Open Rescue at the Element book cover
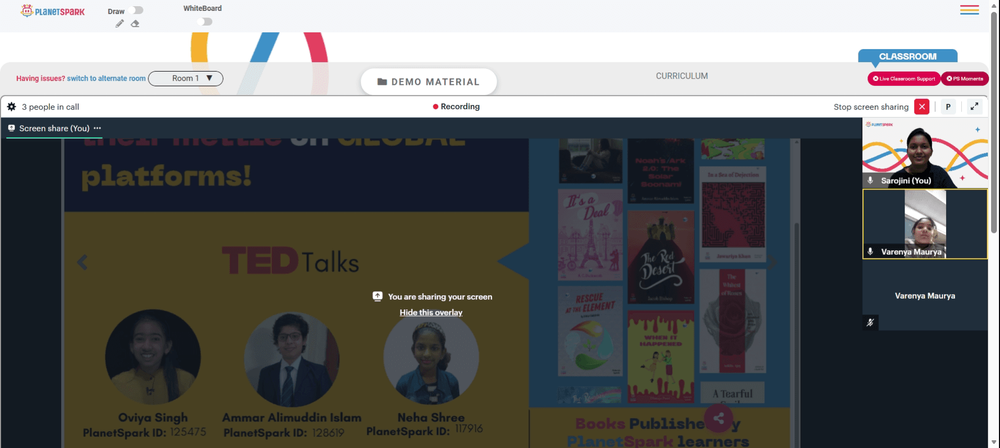 click(x=591, y=331)
